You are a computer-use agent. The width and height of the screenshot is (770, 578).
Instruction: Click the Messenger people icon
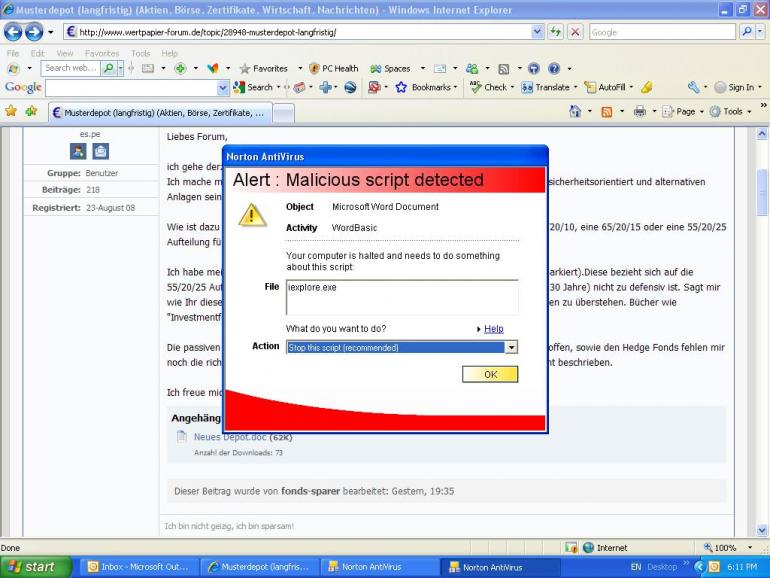[x=472, y=69]
